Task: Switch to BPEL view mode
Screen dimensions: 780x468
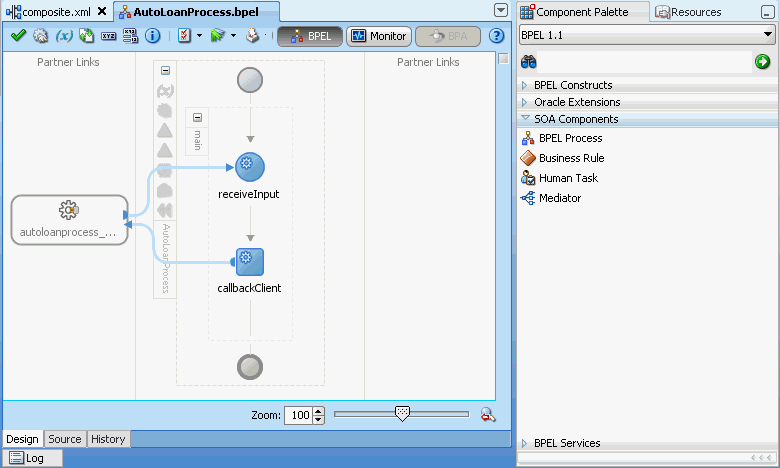Action: pos(310,36)
